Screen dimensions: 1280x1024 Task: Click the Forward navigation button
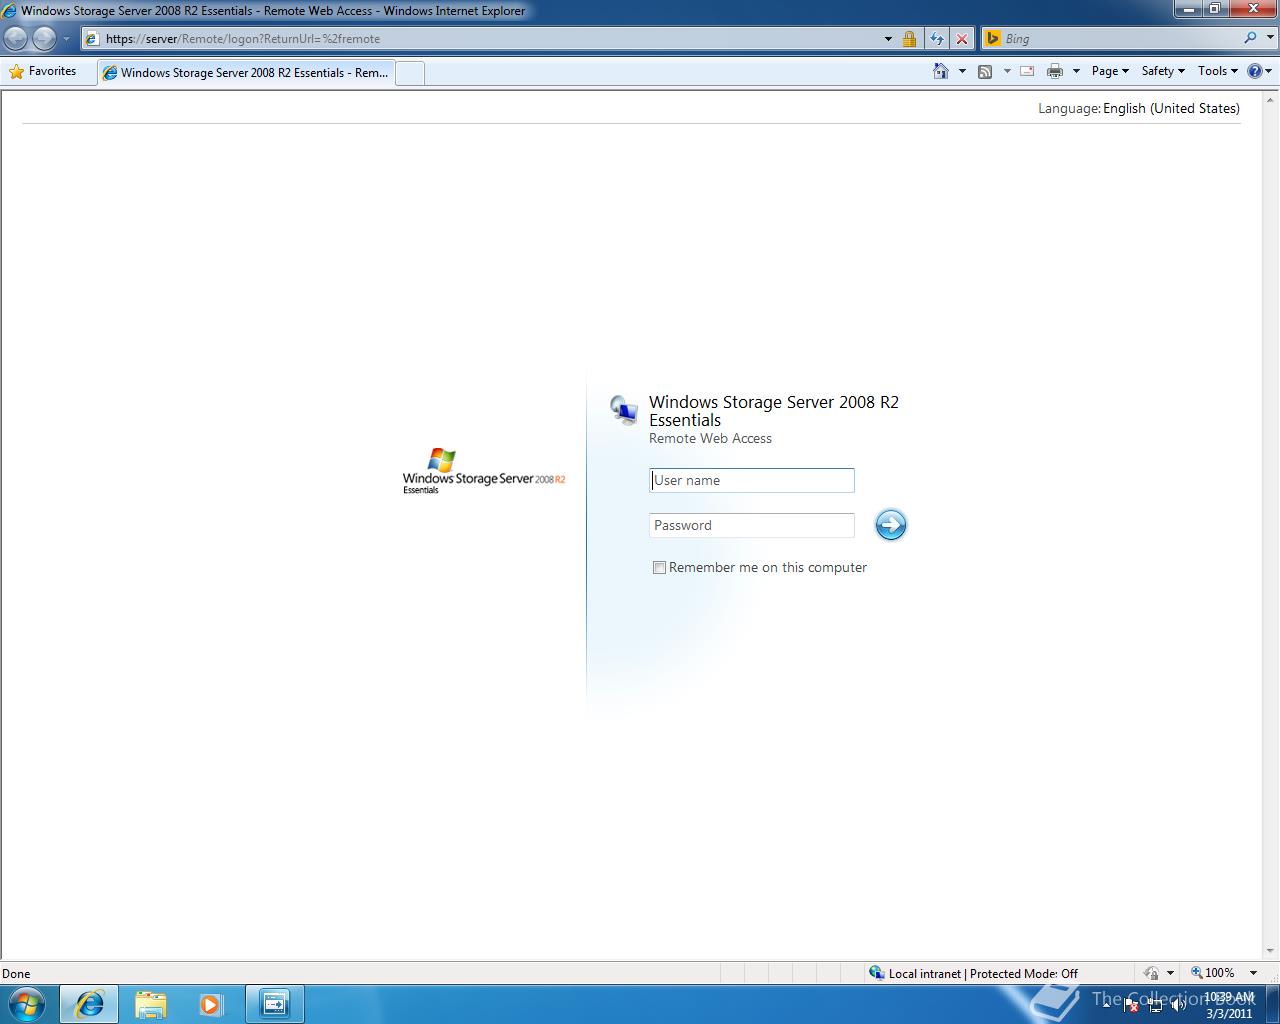point(44,38)
